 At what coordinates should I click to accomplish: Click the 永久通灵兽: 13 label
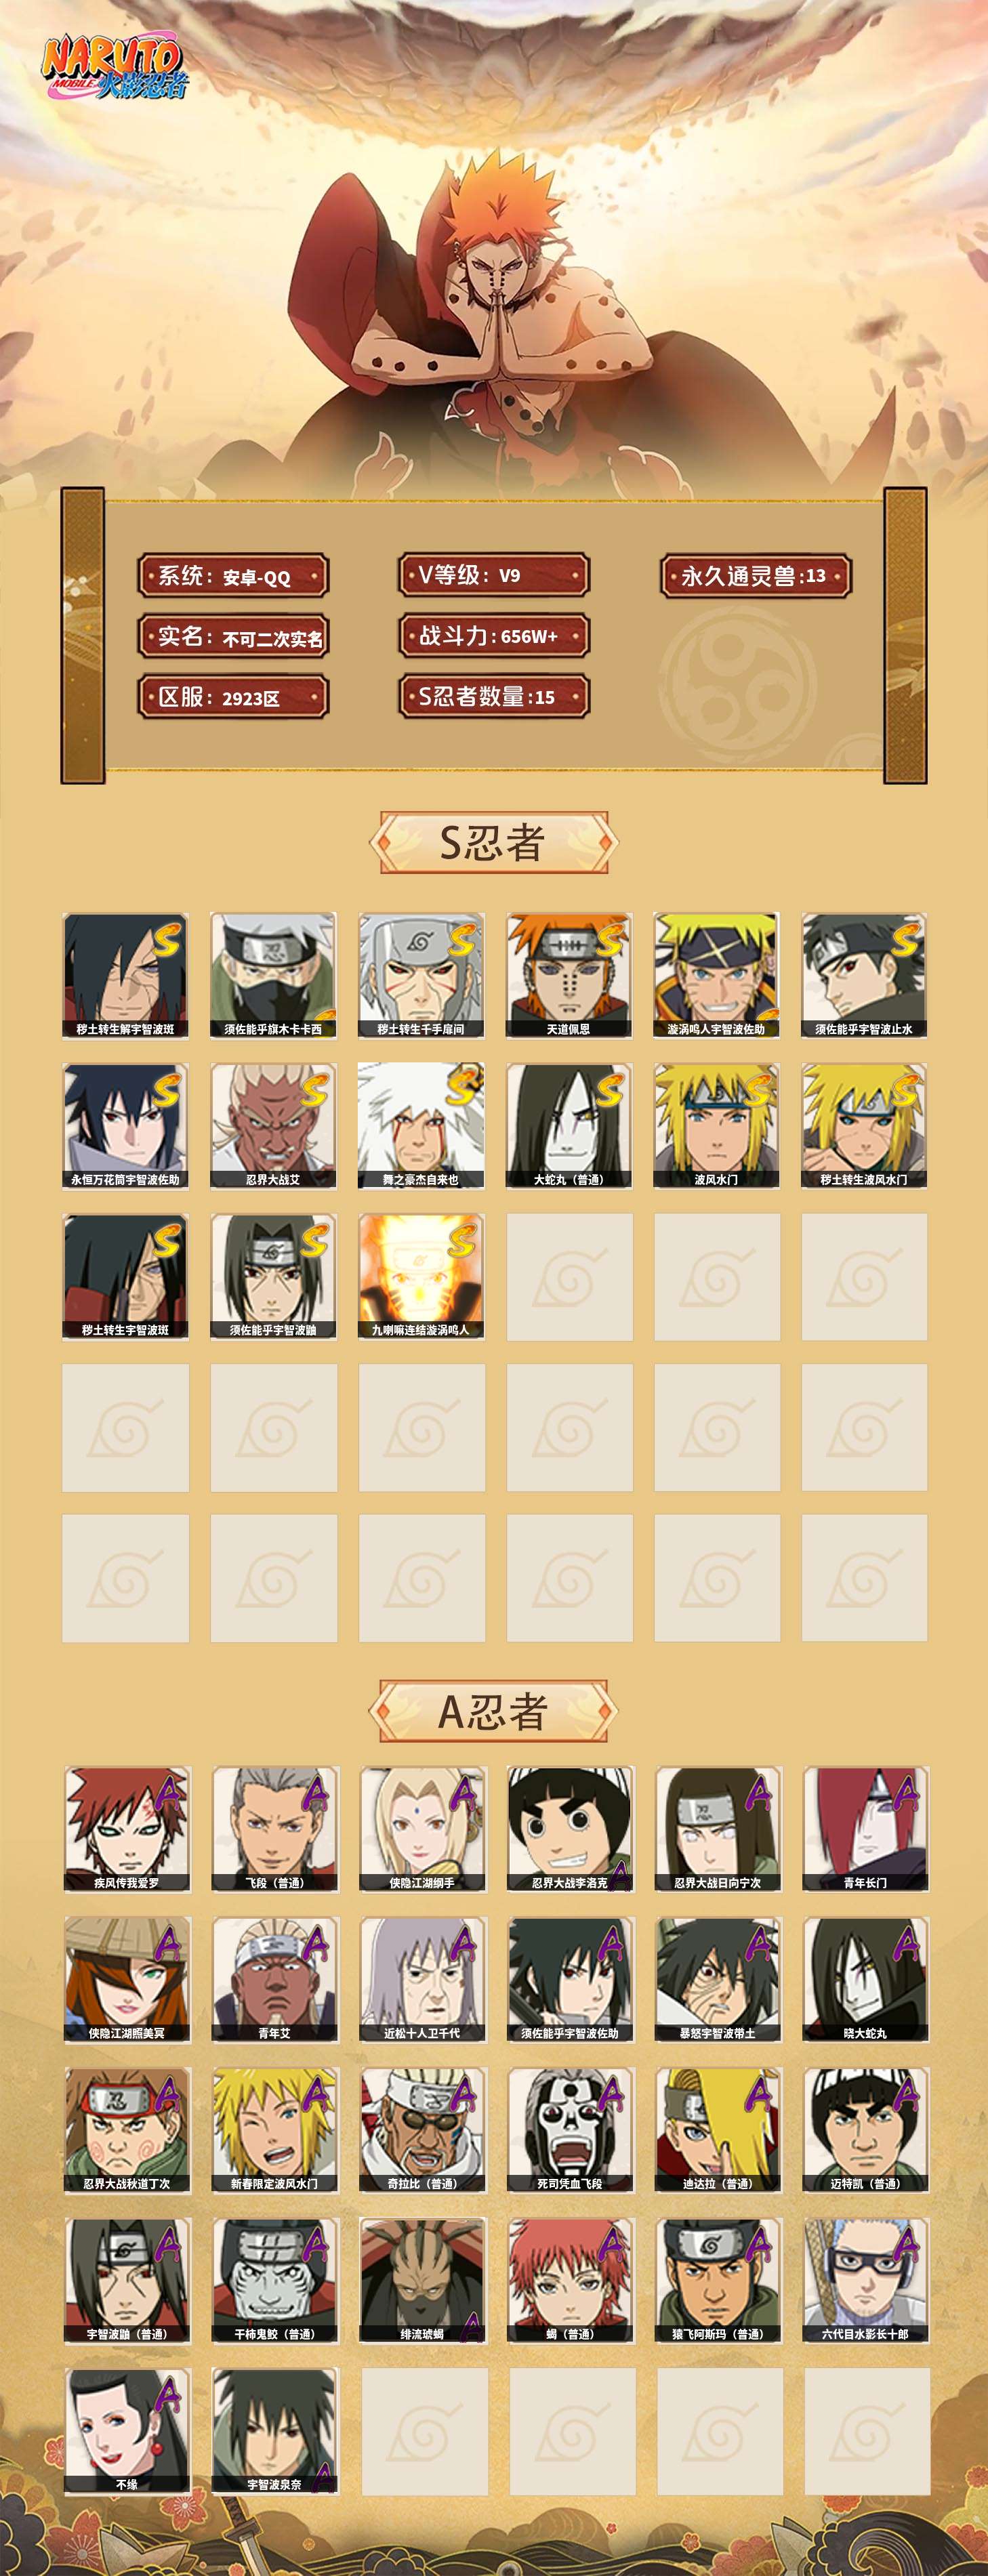[756, 576]
